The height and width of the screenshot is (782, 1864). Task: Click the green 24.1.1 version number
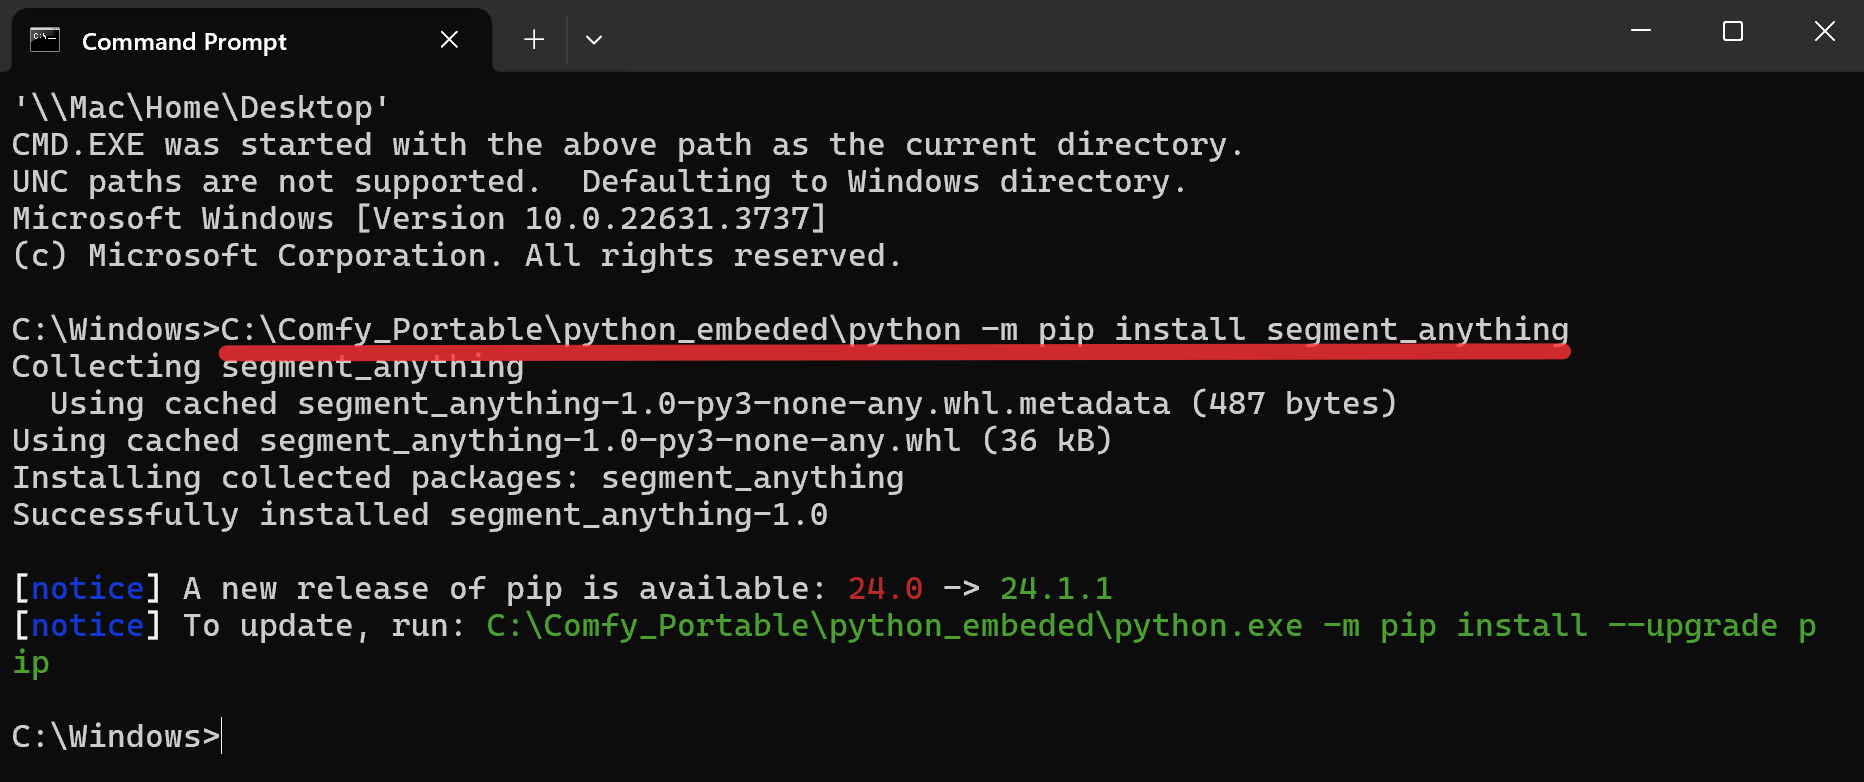tap(1056, 588)
